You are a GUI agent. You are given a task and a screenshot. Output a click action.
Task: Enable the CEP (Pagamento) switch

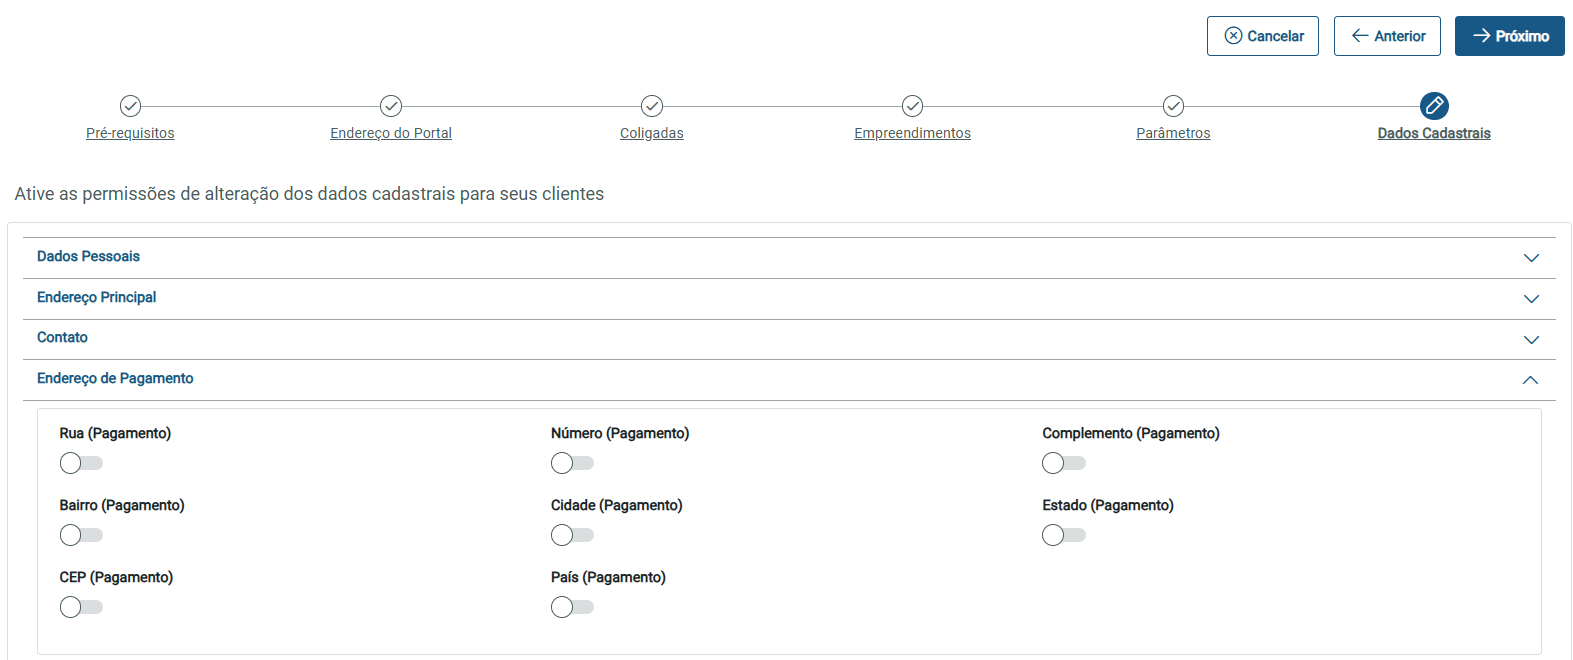(x=81, y=607)
